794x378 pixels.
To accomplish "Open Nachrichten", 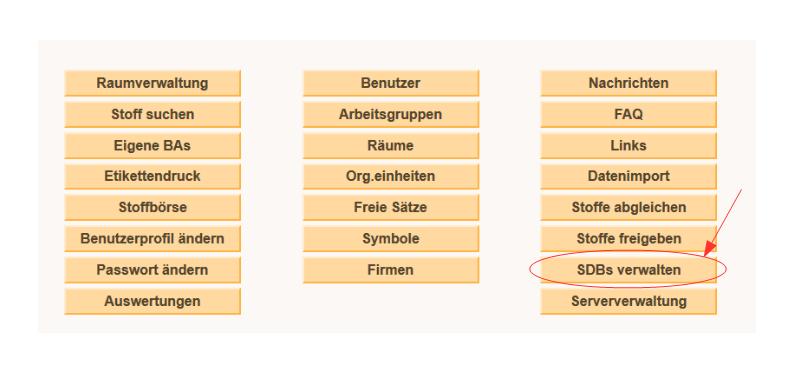I will (x=628, y=83).
